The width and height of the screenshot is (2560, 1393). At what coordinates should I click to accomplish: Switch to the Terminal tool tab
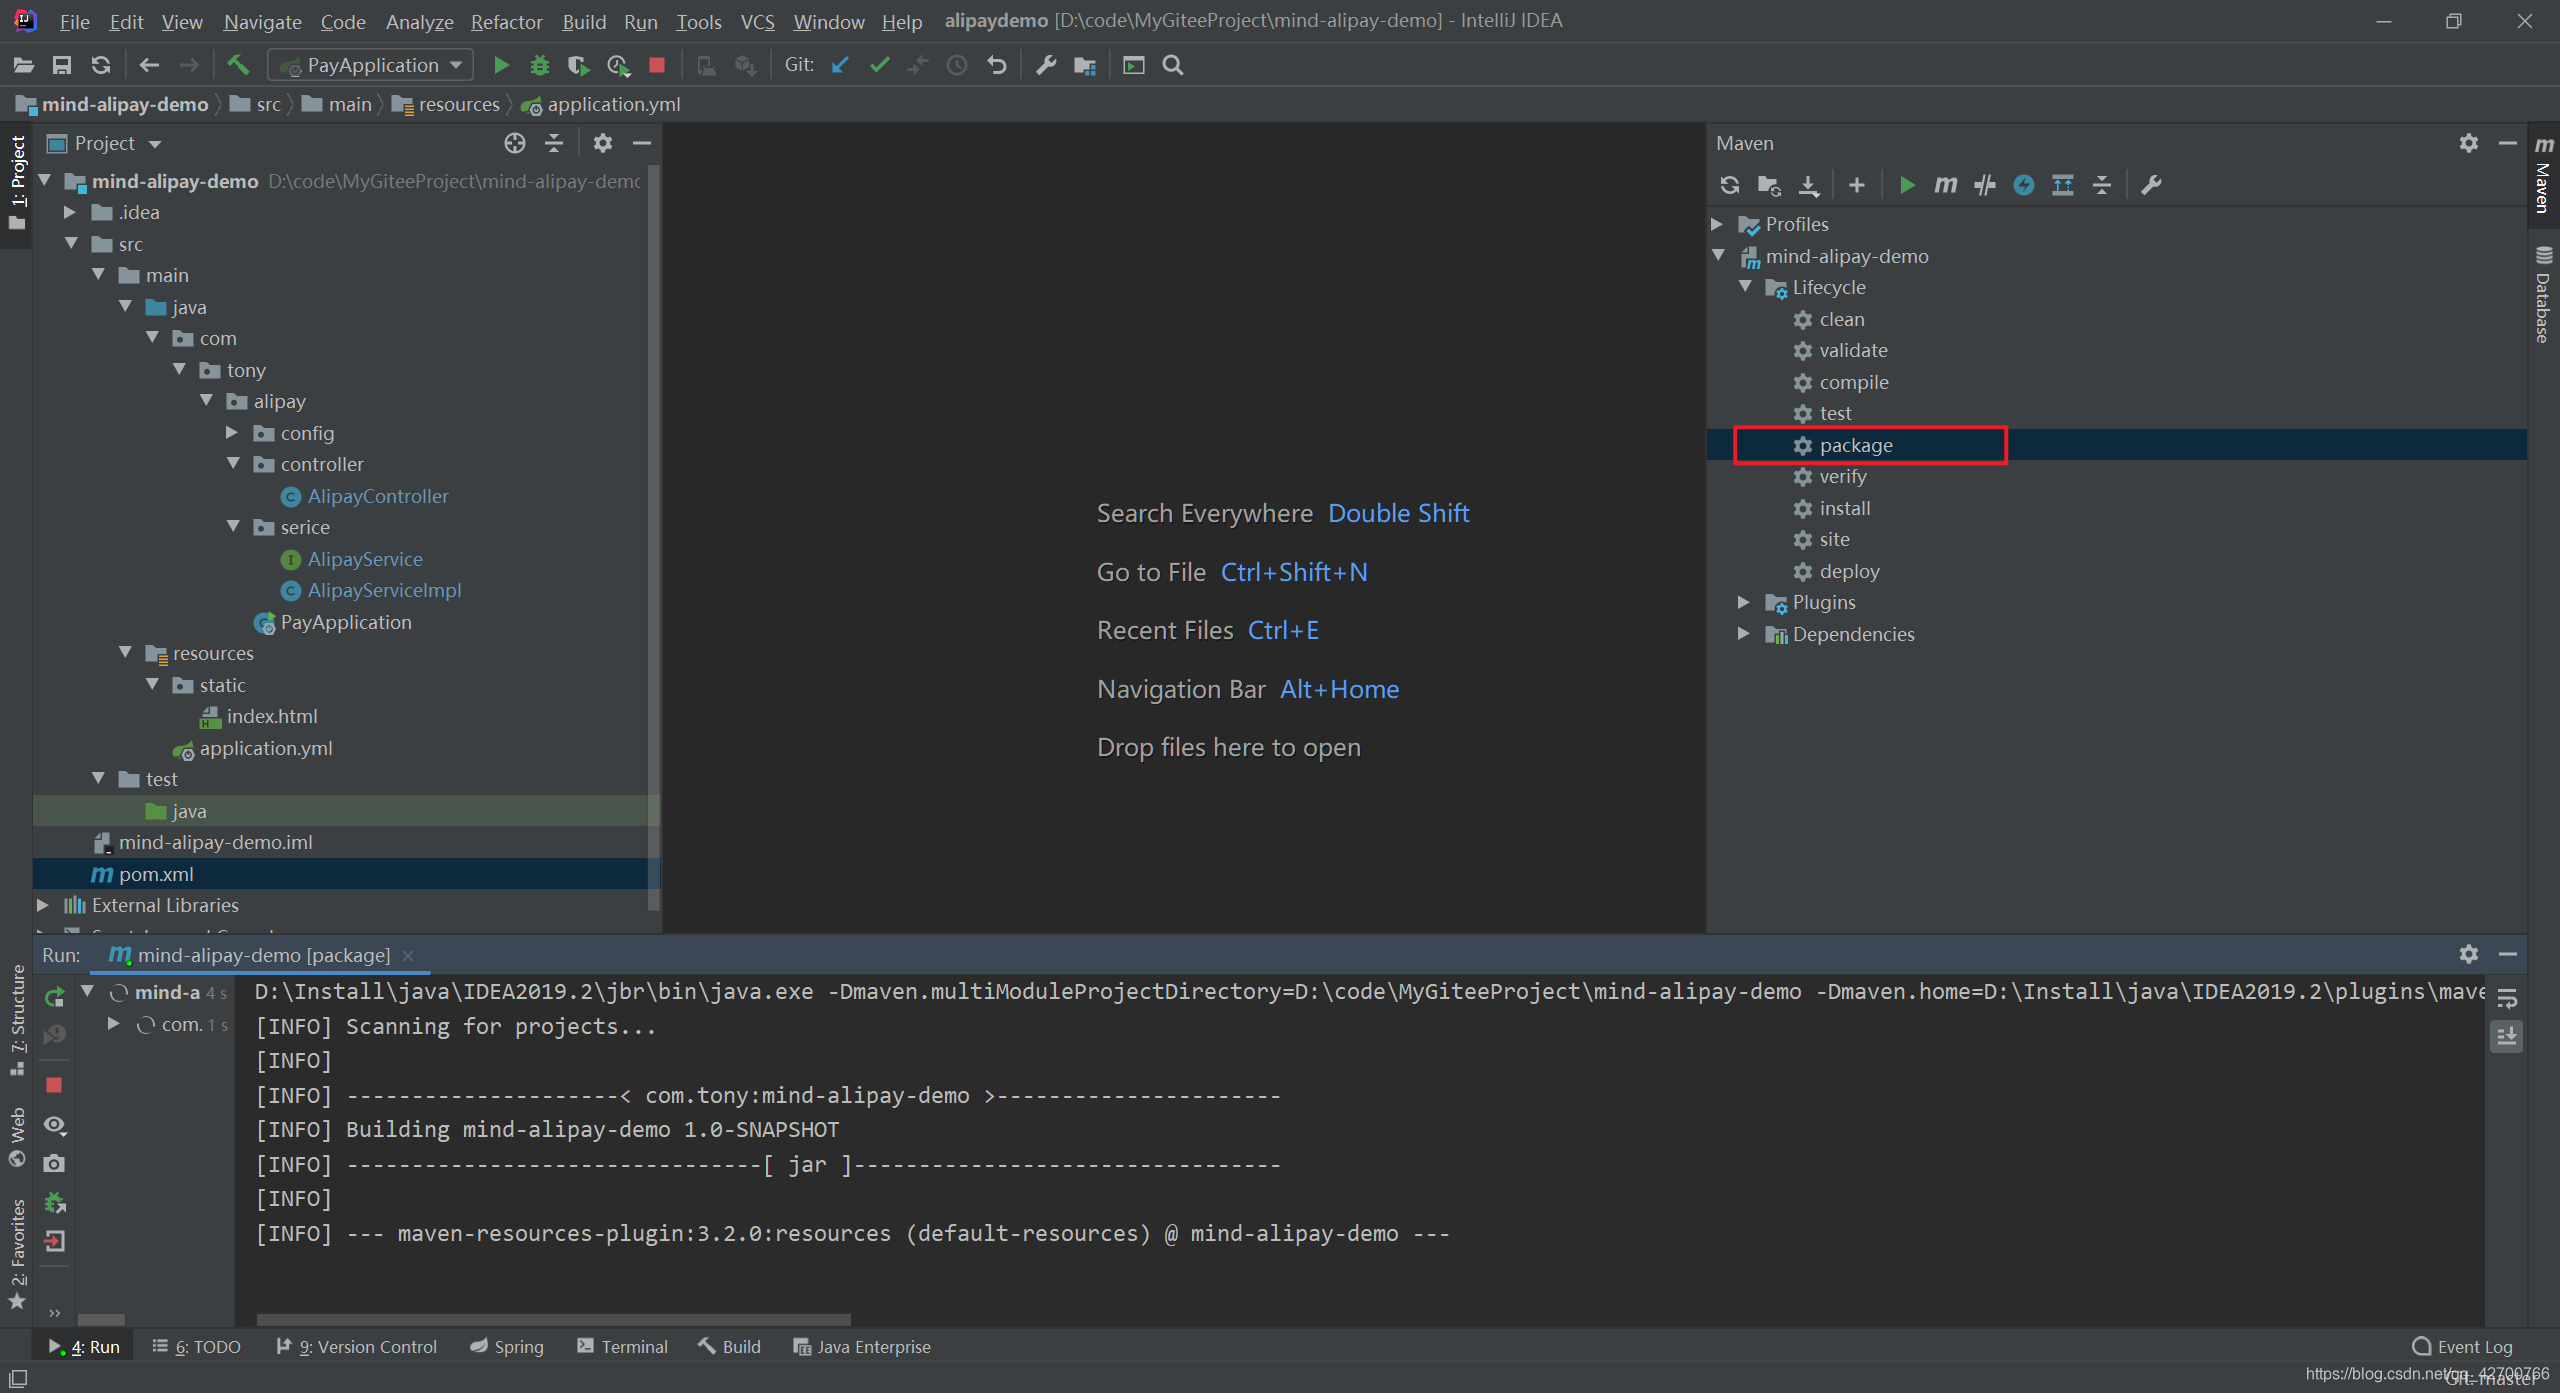(x=622, y=1346)
